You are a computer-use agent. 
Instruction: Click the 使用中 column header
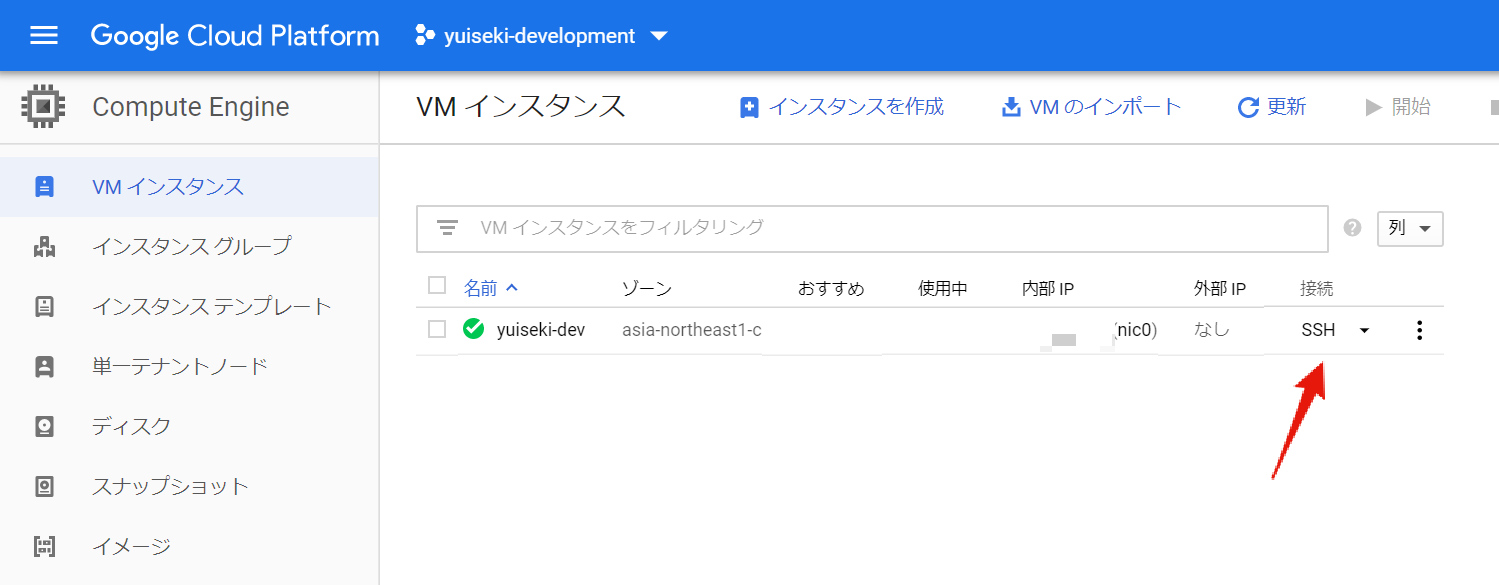(943, 289)
